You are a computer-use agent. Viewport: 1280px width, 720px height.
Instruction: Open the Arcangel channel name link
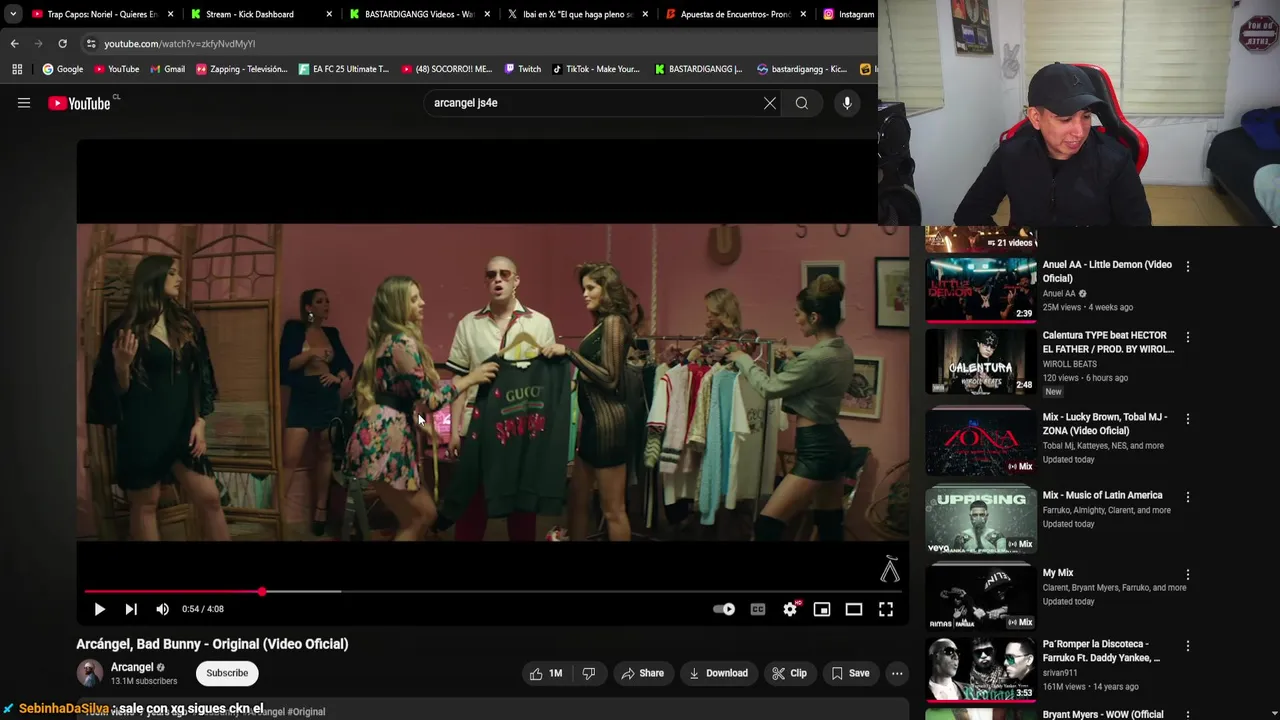coord(132,667)
